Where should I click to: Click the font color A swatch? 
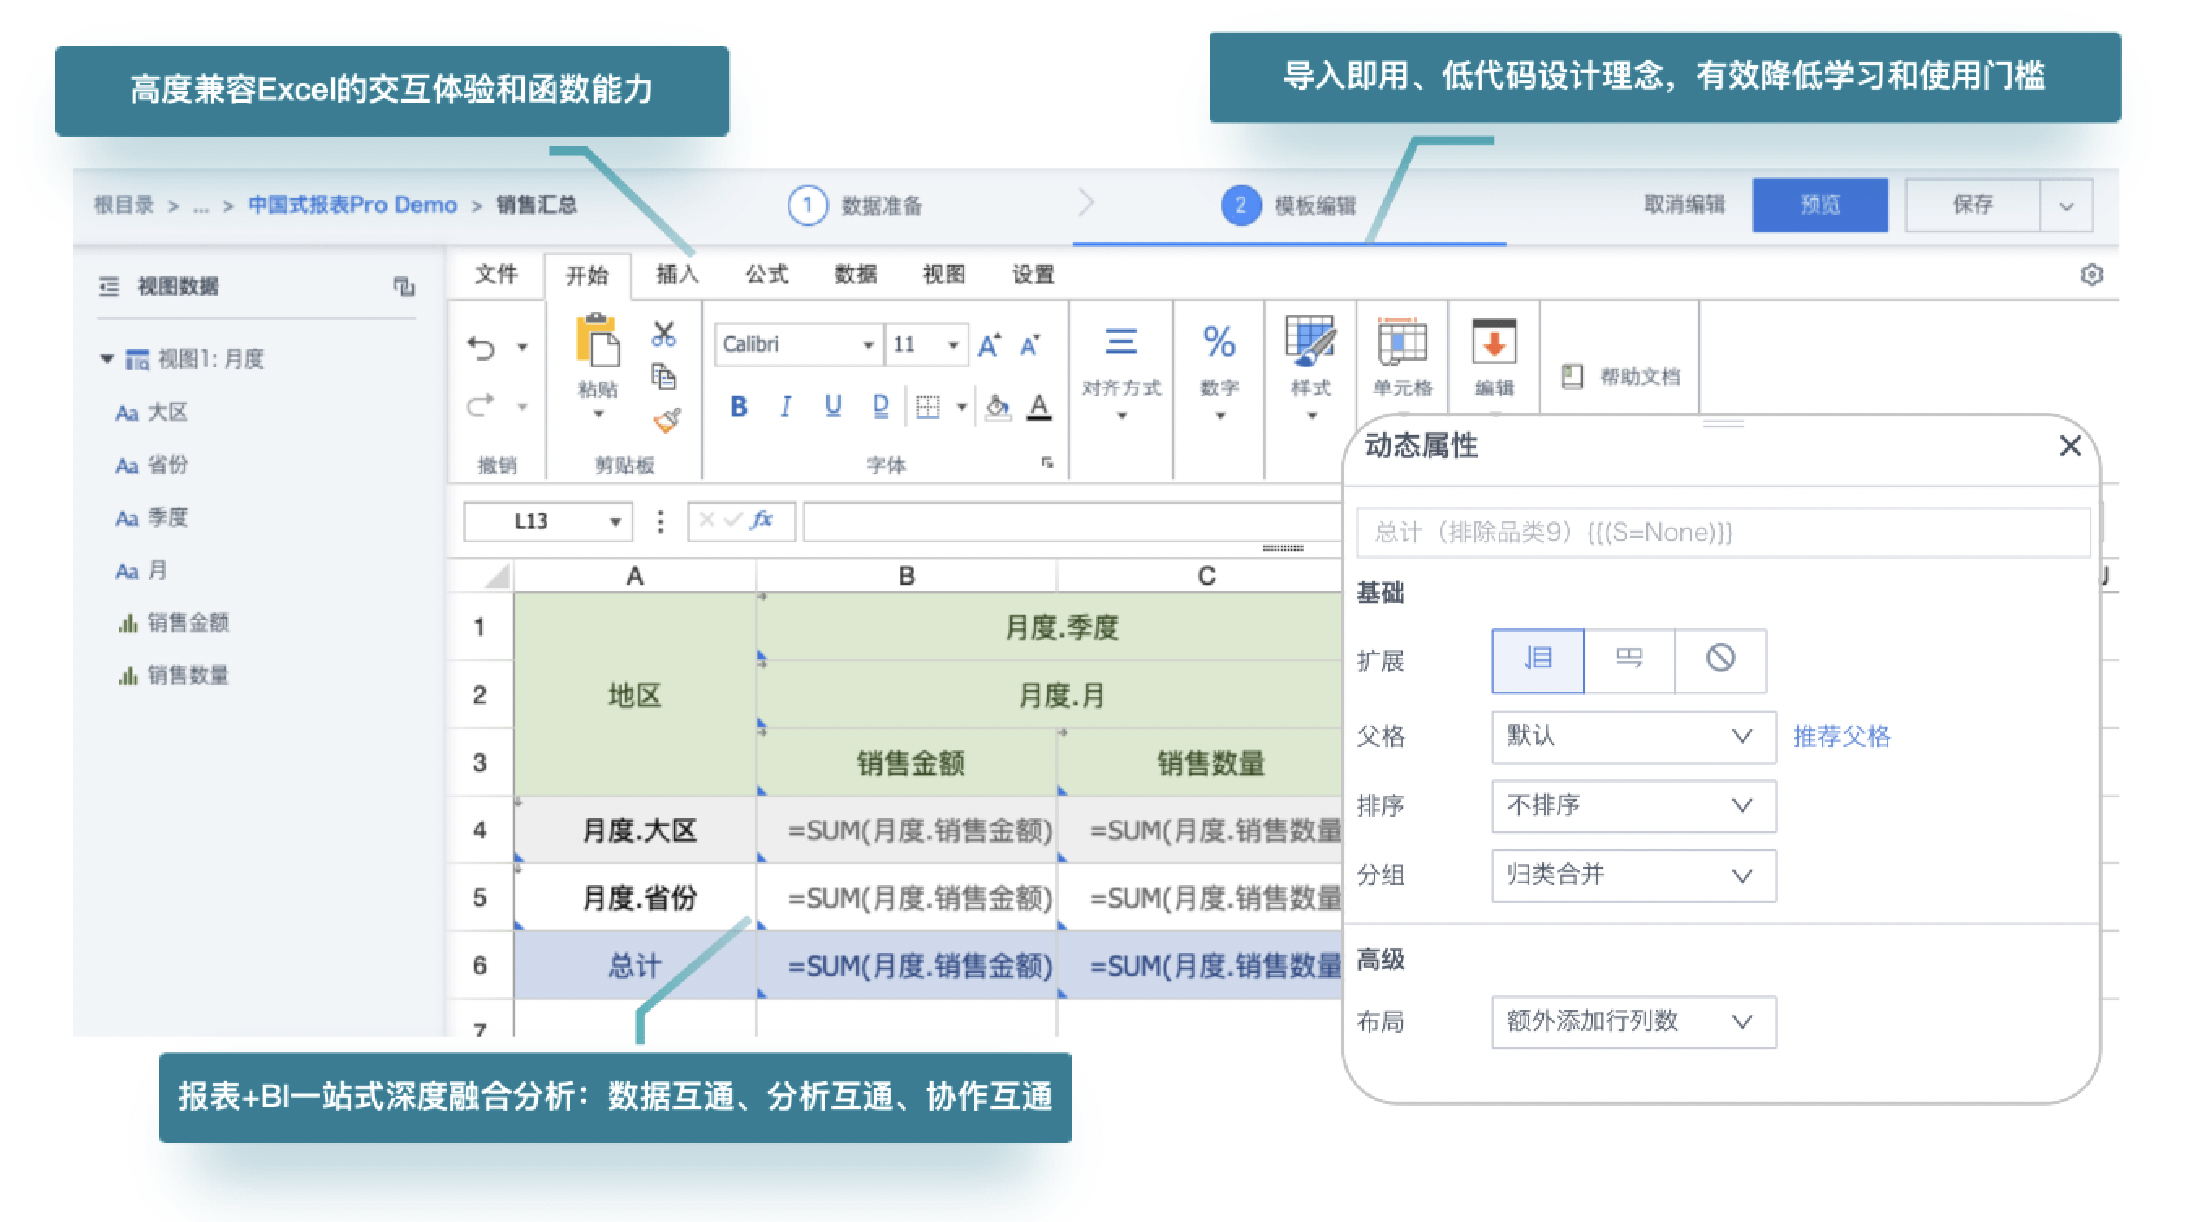[x=1040, y=406]
